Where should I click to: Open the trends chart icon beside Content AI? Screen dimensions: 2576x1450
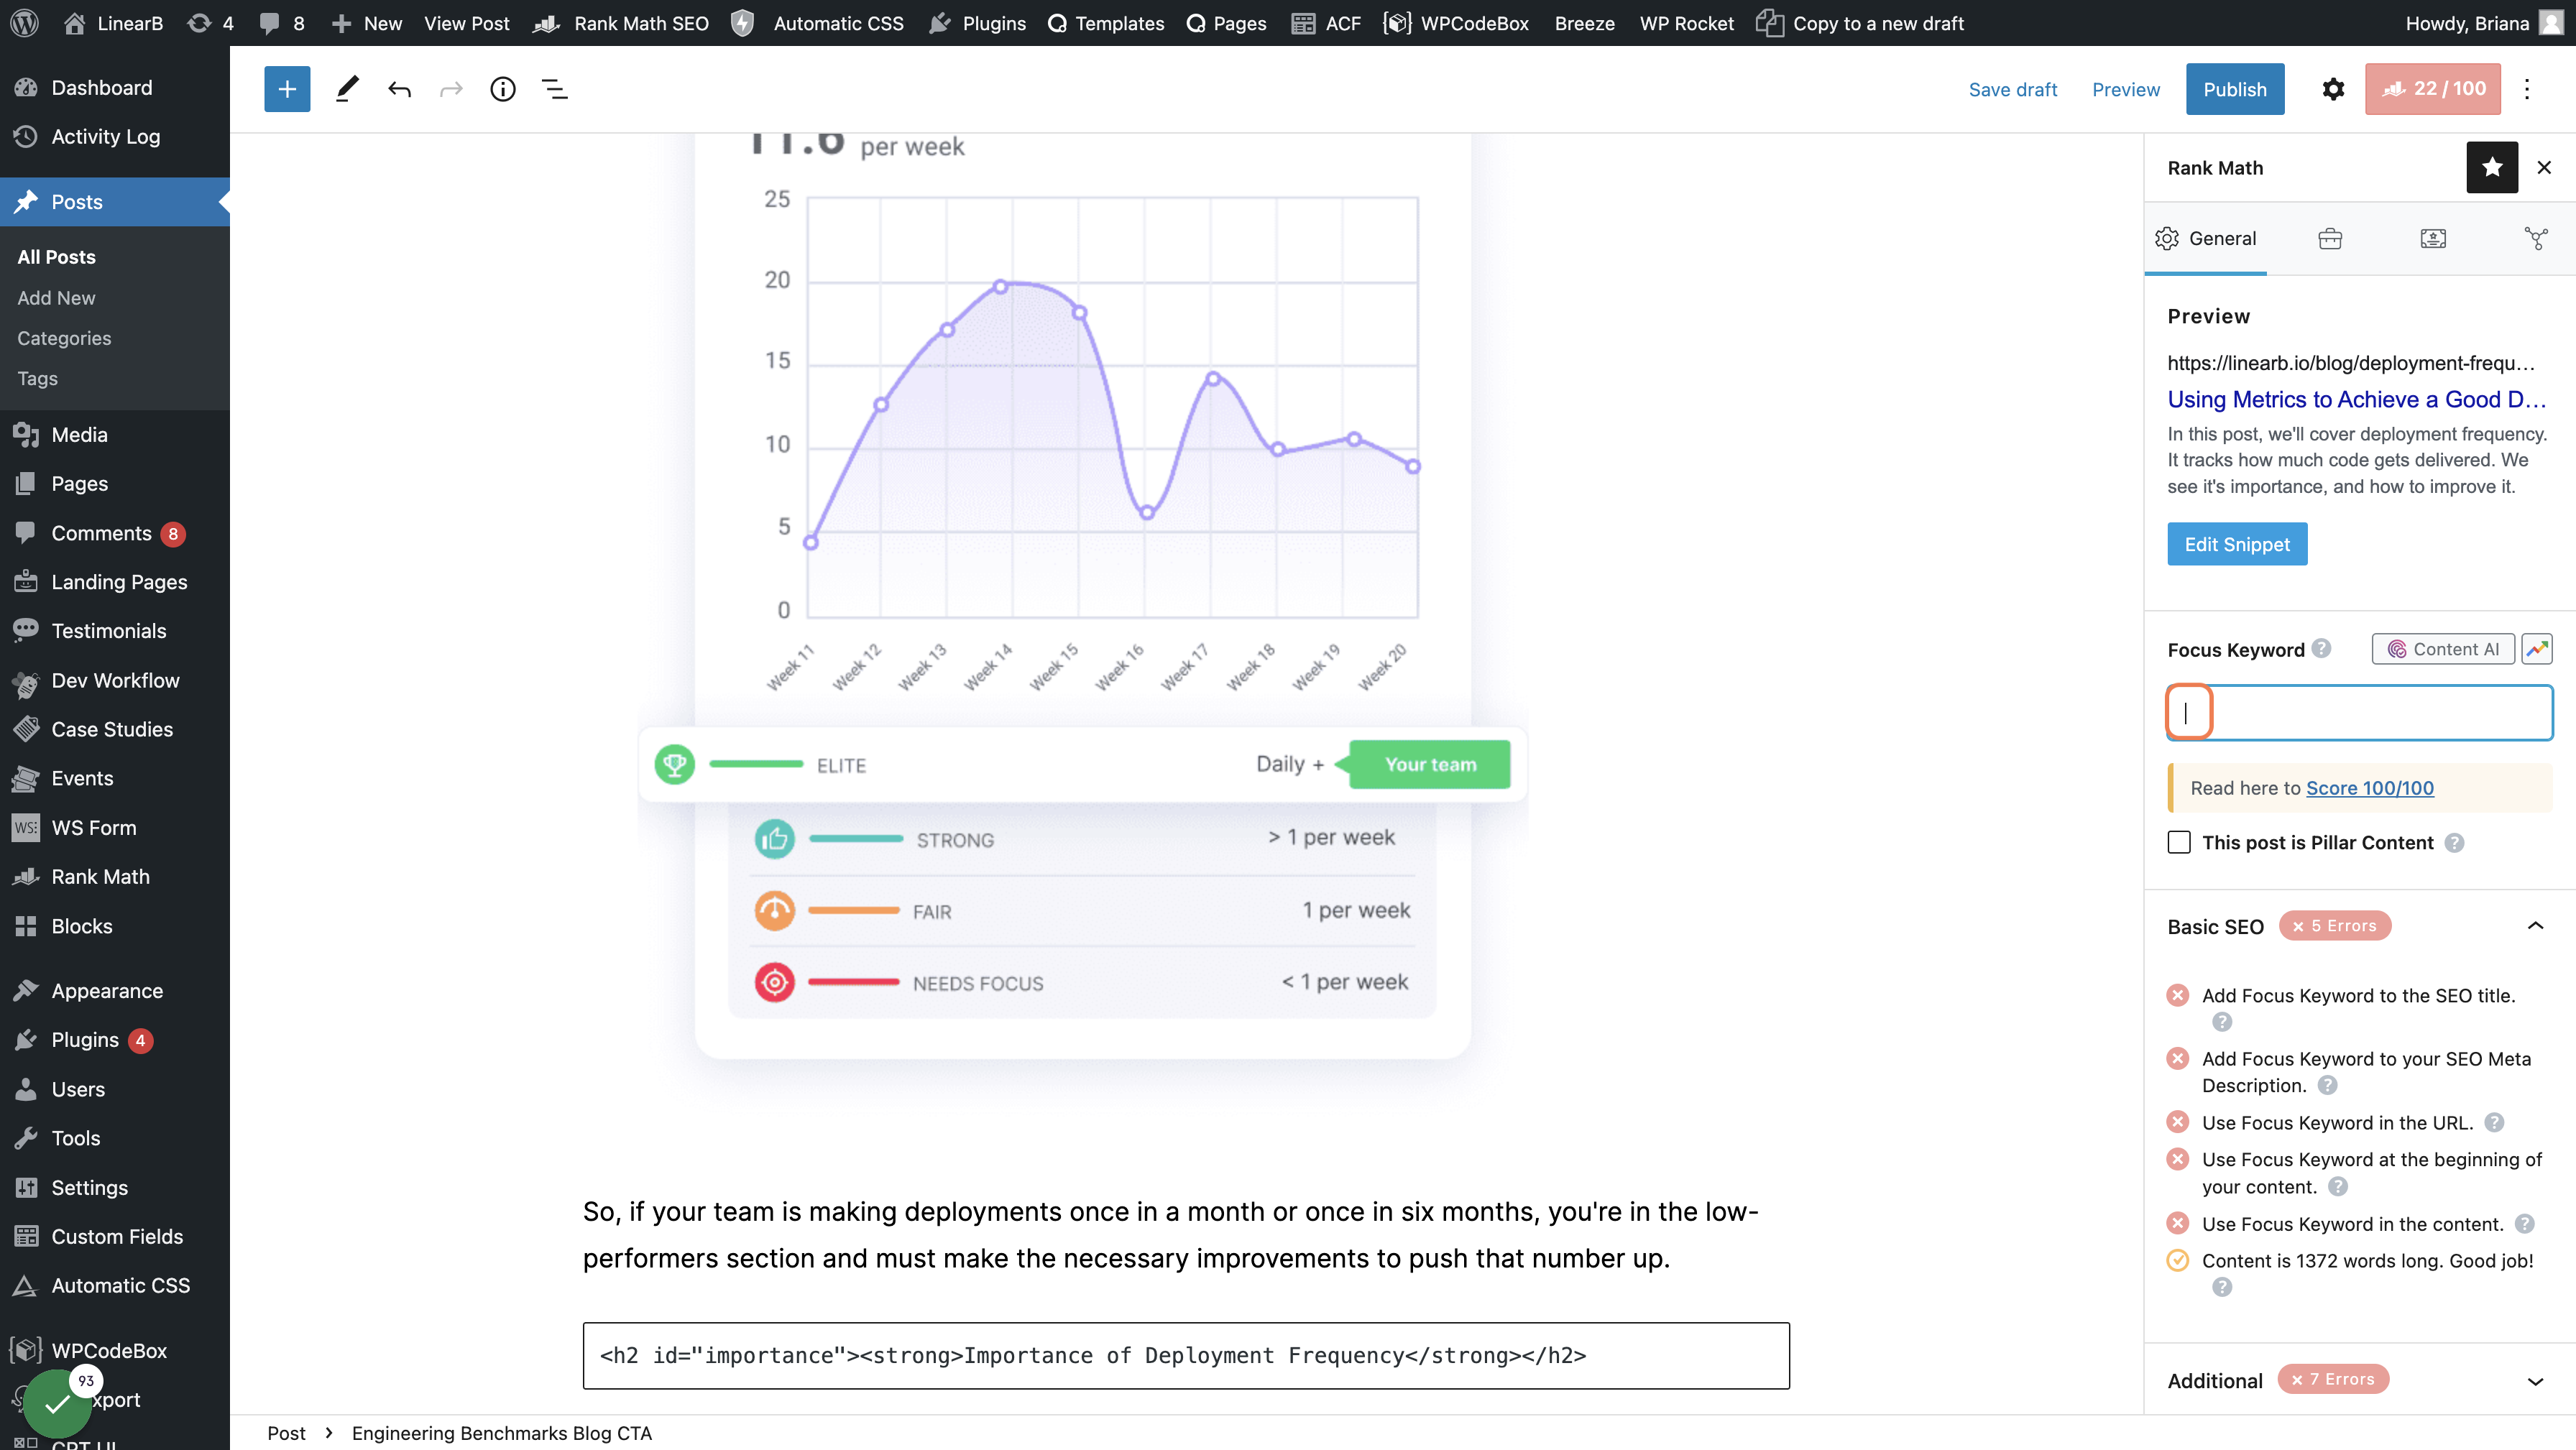[x=2537, y=649]
